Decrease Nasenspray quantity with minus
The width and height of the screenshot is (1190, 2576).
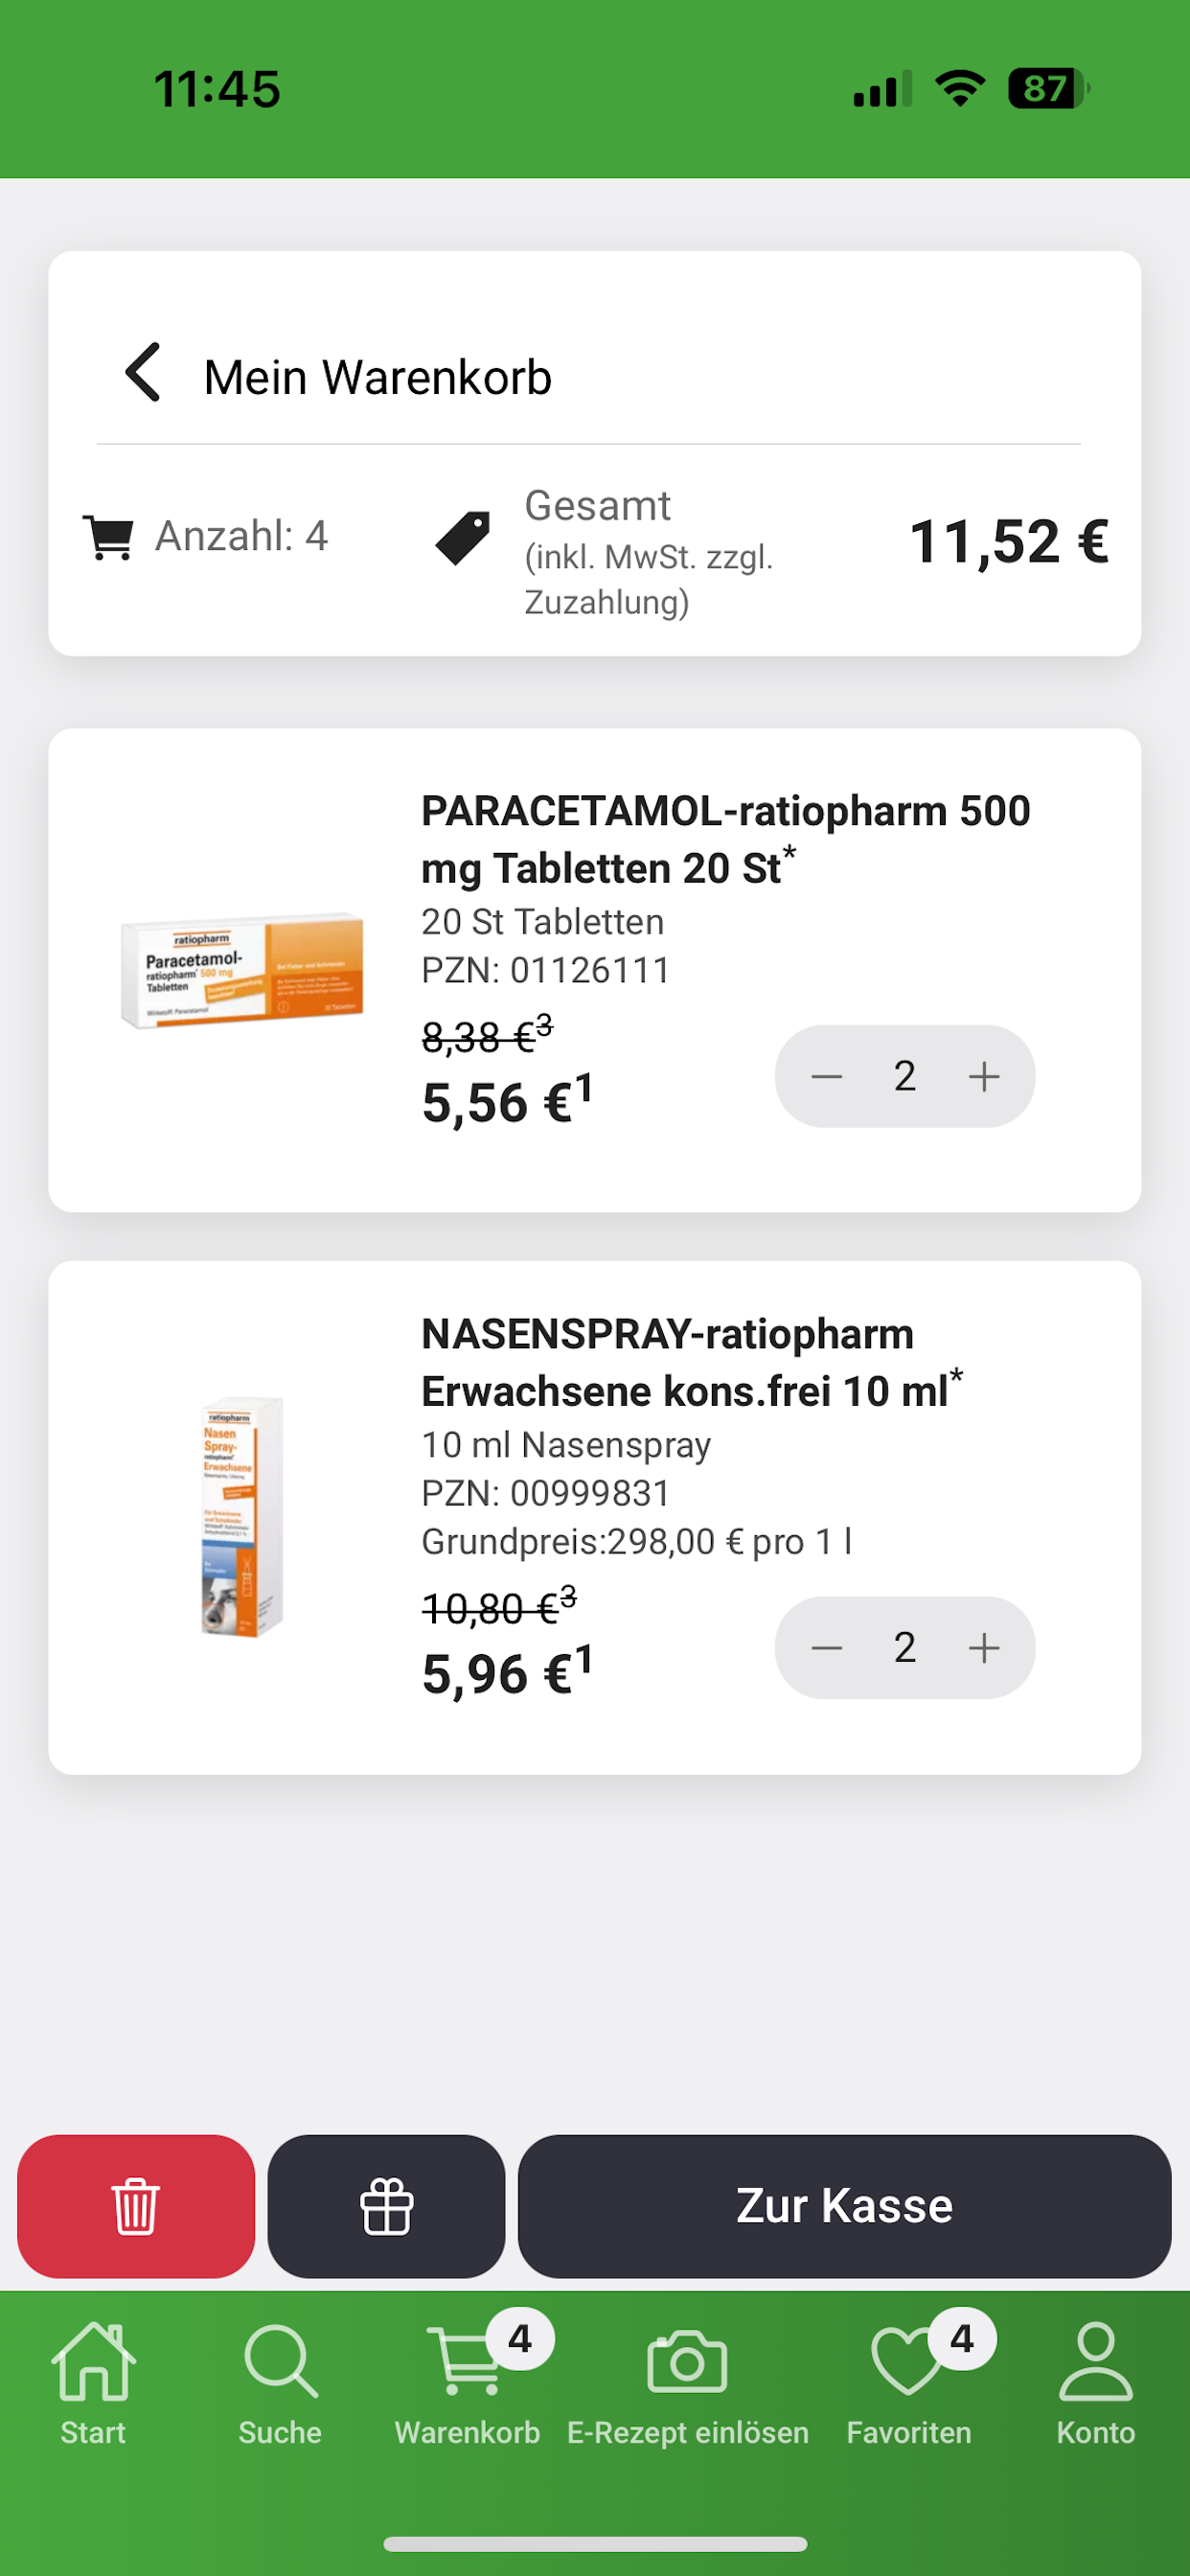click(827, 1647)
